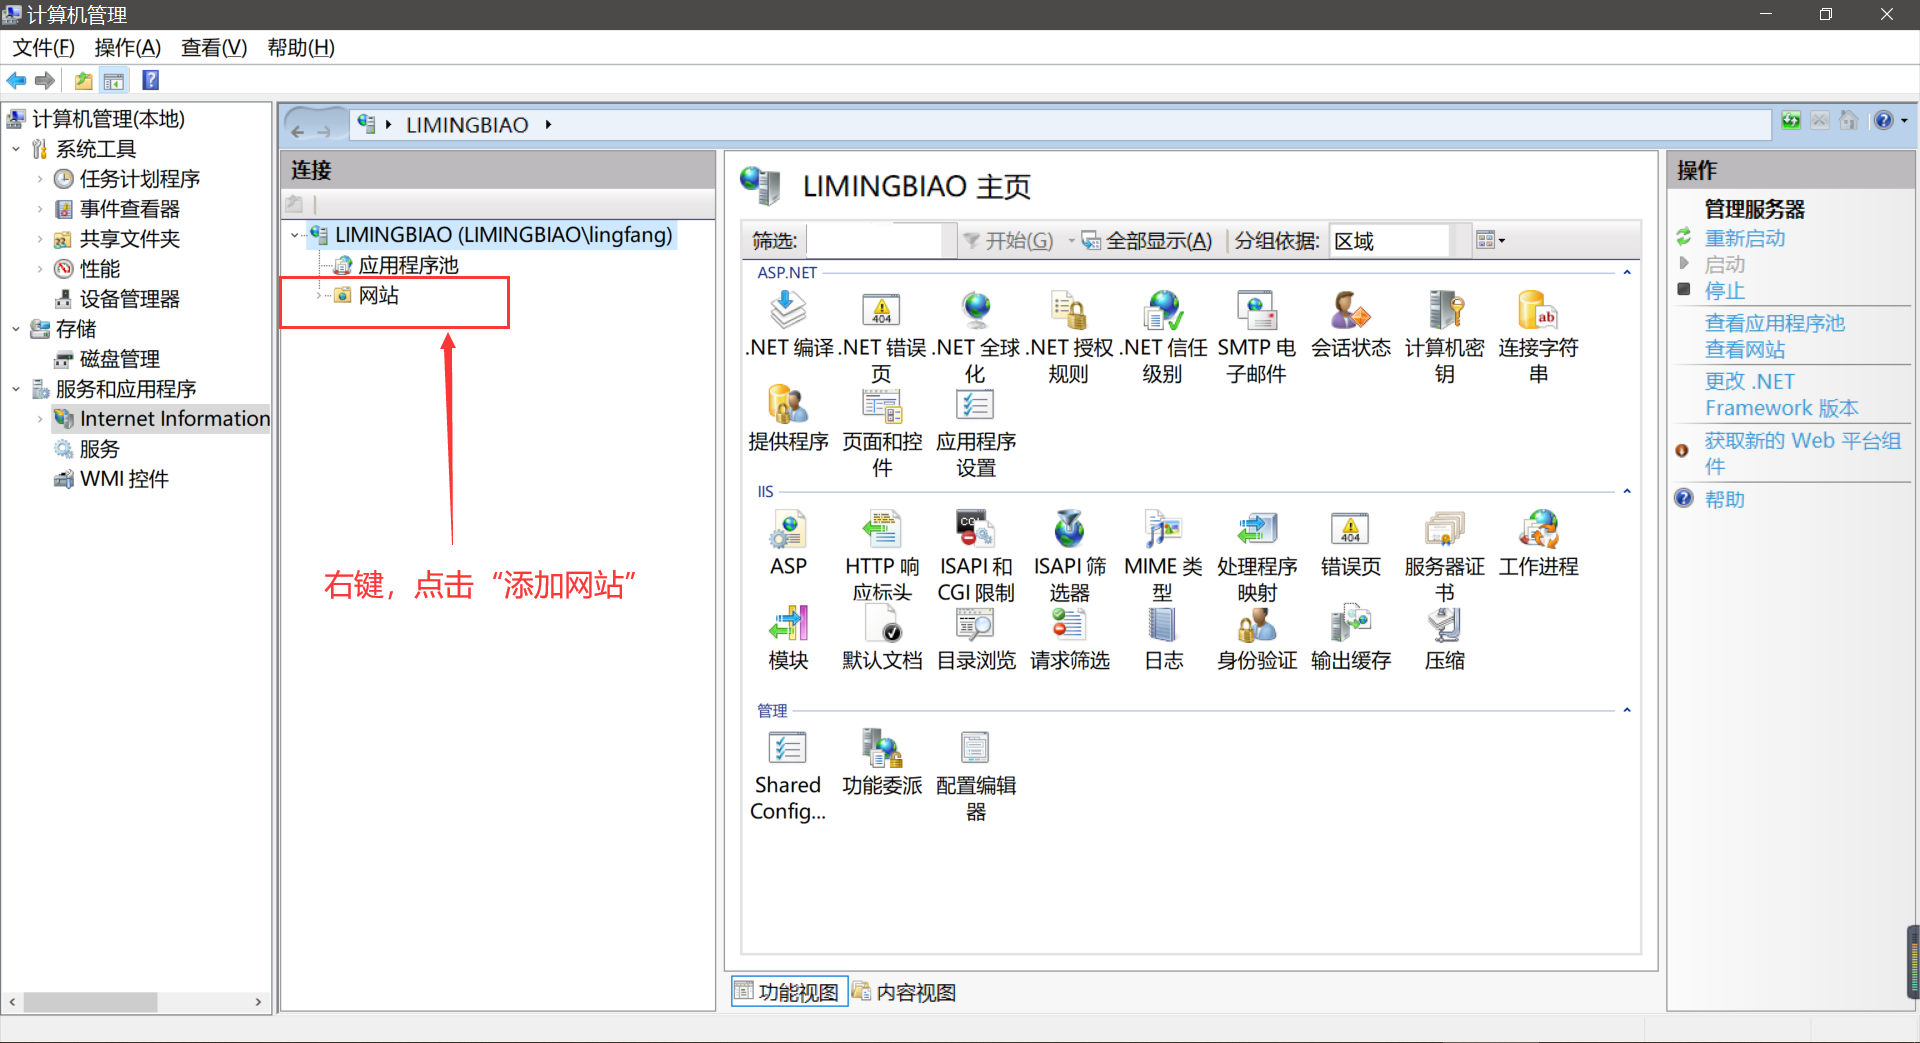Open the .NET 全球化 feature icon
The width and height of the screenshot is (1920, 1043).
coord(975,311)
